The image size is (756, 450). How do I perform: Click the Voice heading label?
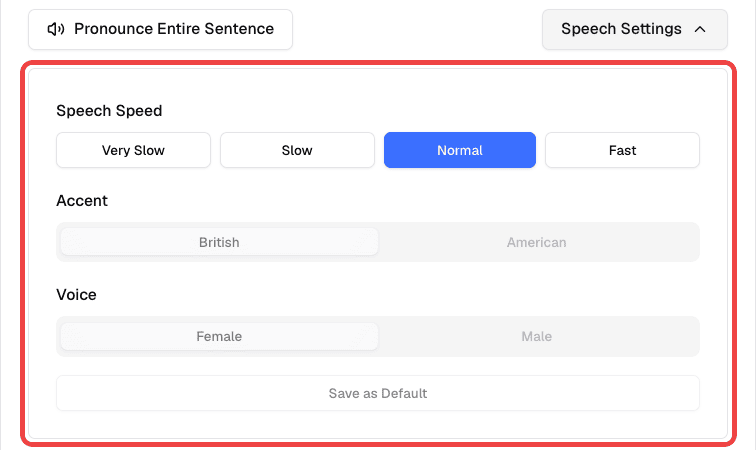(76, 295)
